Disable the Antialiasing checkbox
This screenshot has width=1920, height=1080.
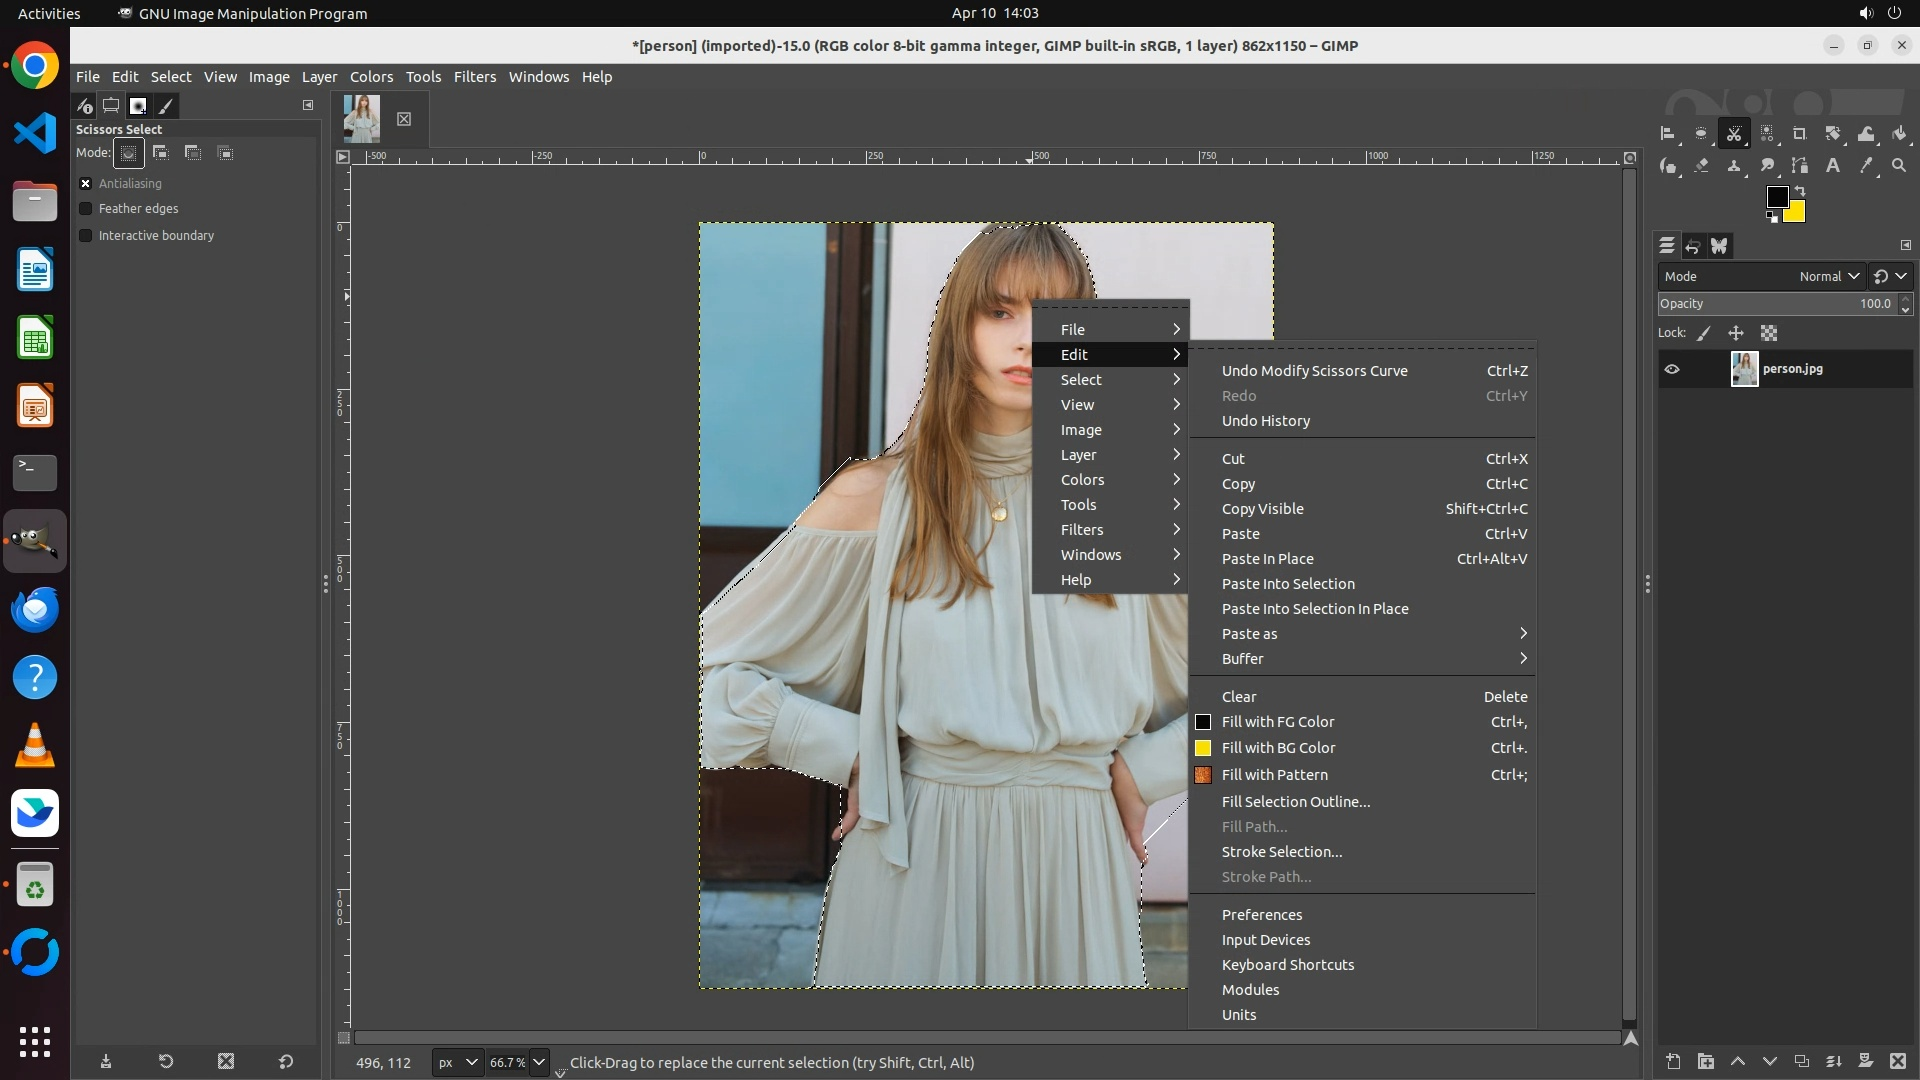click(86, 184)
